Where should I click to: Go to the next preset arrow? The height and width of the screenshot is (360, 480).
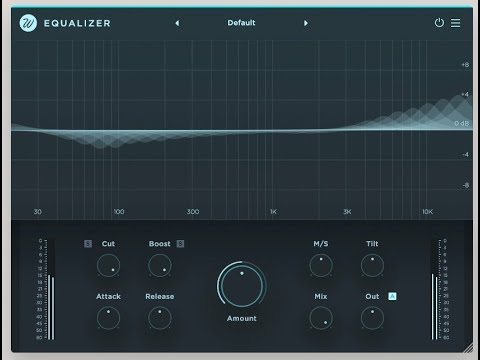pyautogui.click(x=306, y=23)
